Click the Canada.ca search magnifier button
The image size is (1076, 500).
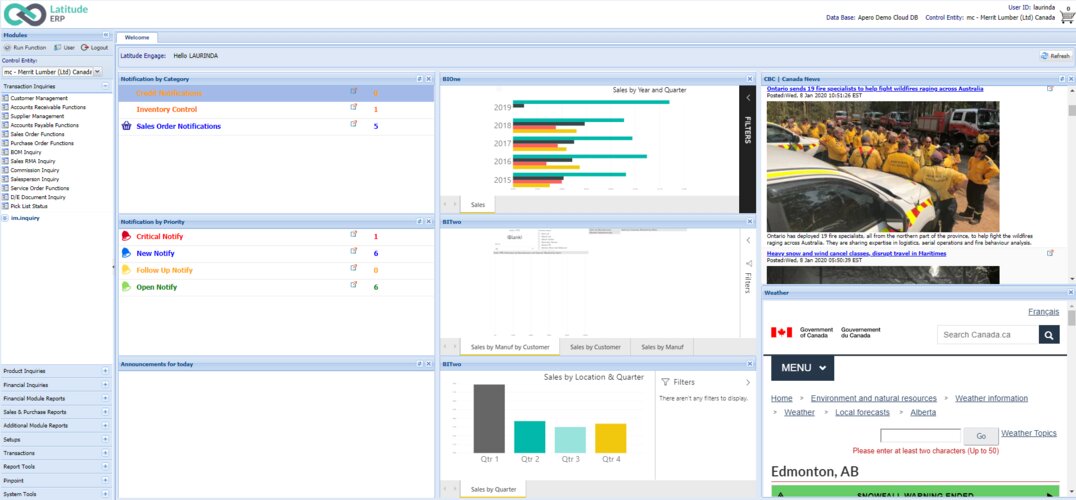[1048, 334]
